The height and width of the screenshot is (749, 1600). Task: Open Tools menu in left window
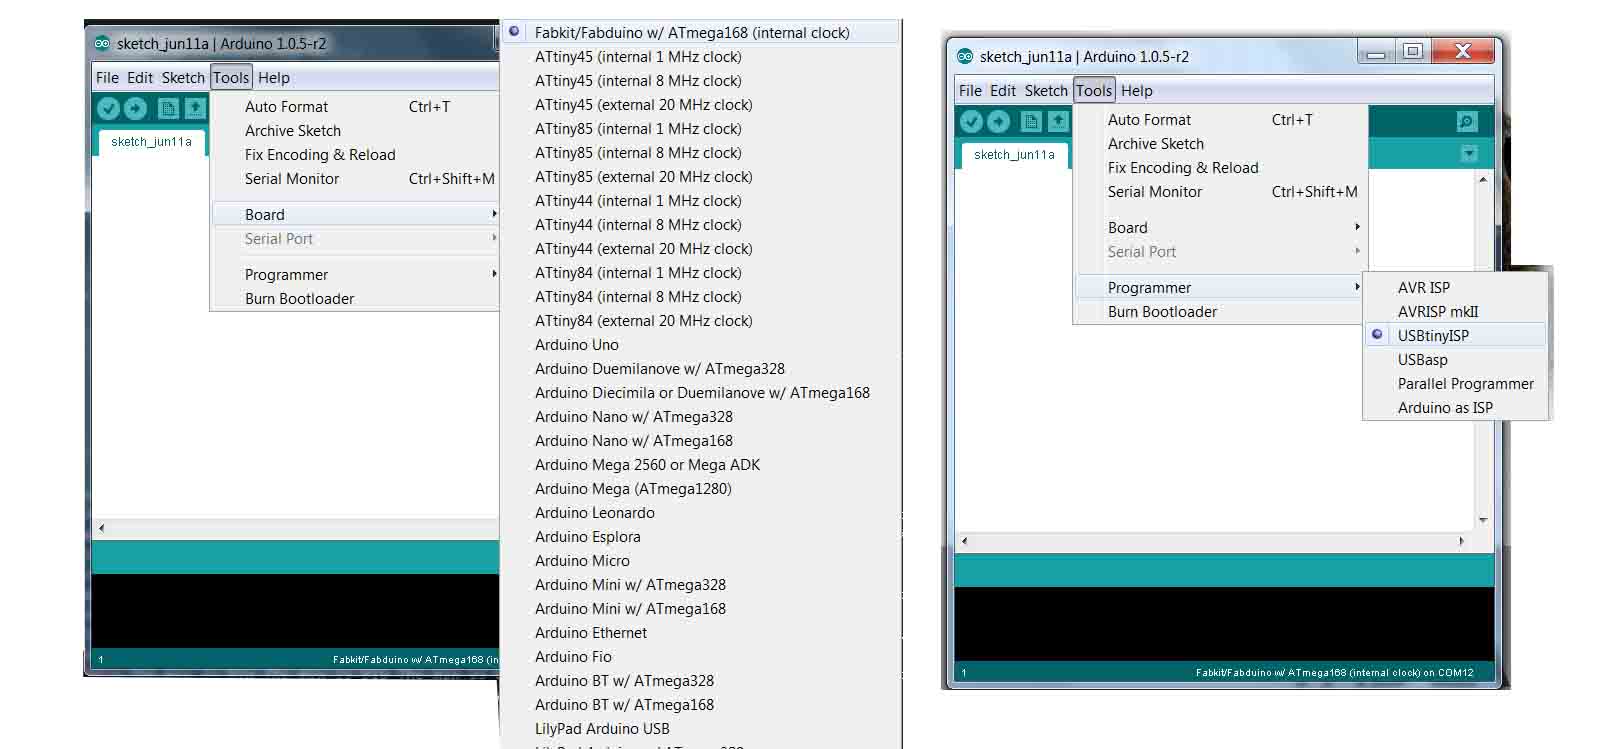(231, 77)
